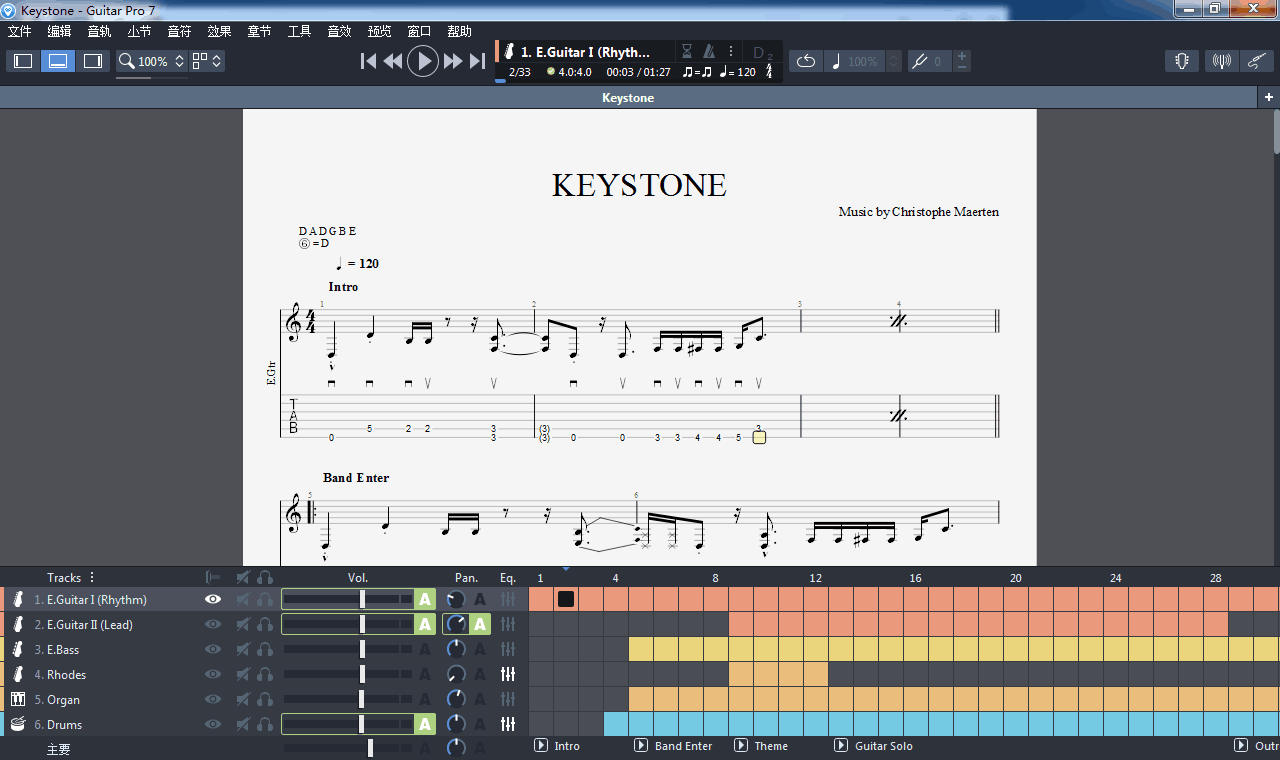Start playback with the Play button
The width and height of the screenshot is (1280, 760).
423,61
